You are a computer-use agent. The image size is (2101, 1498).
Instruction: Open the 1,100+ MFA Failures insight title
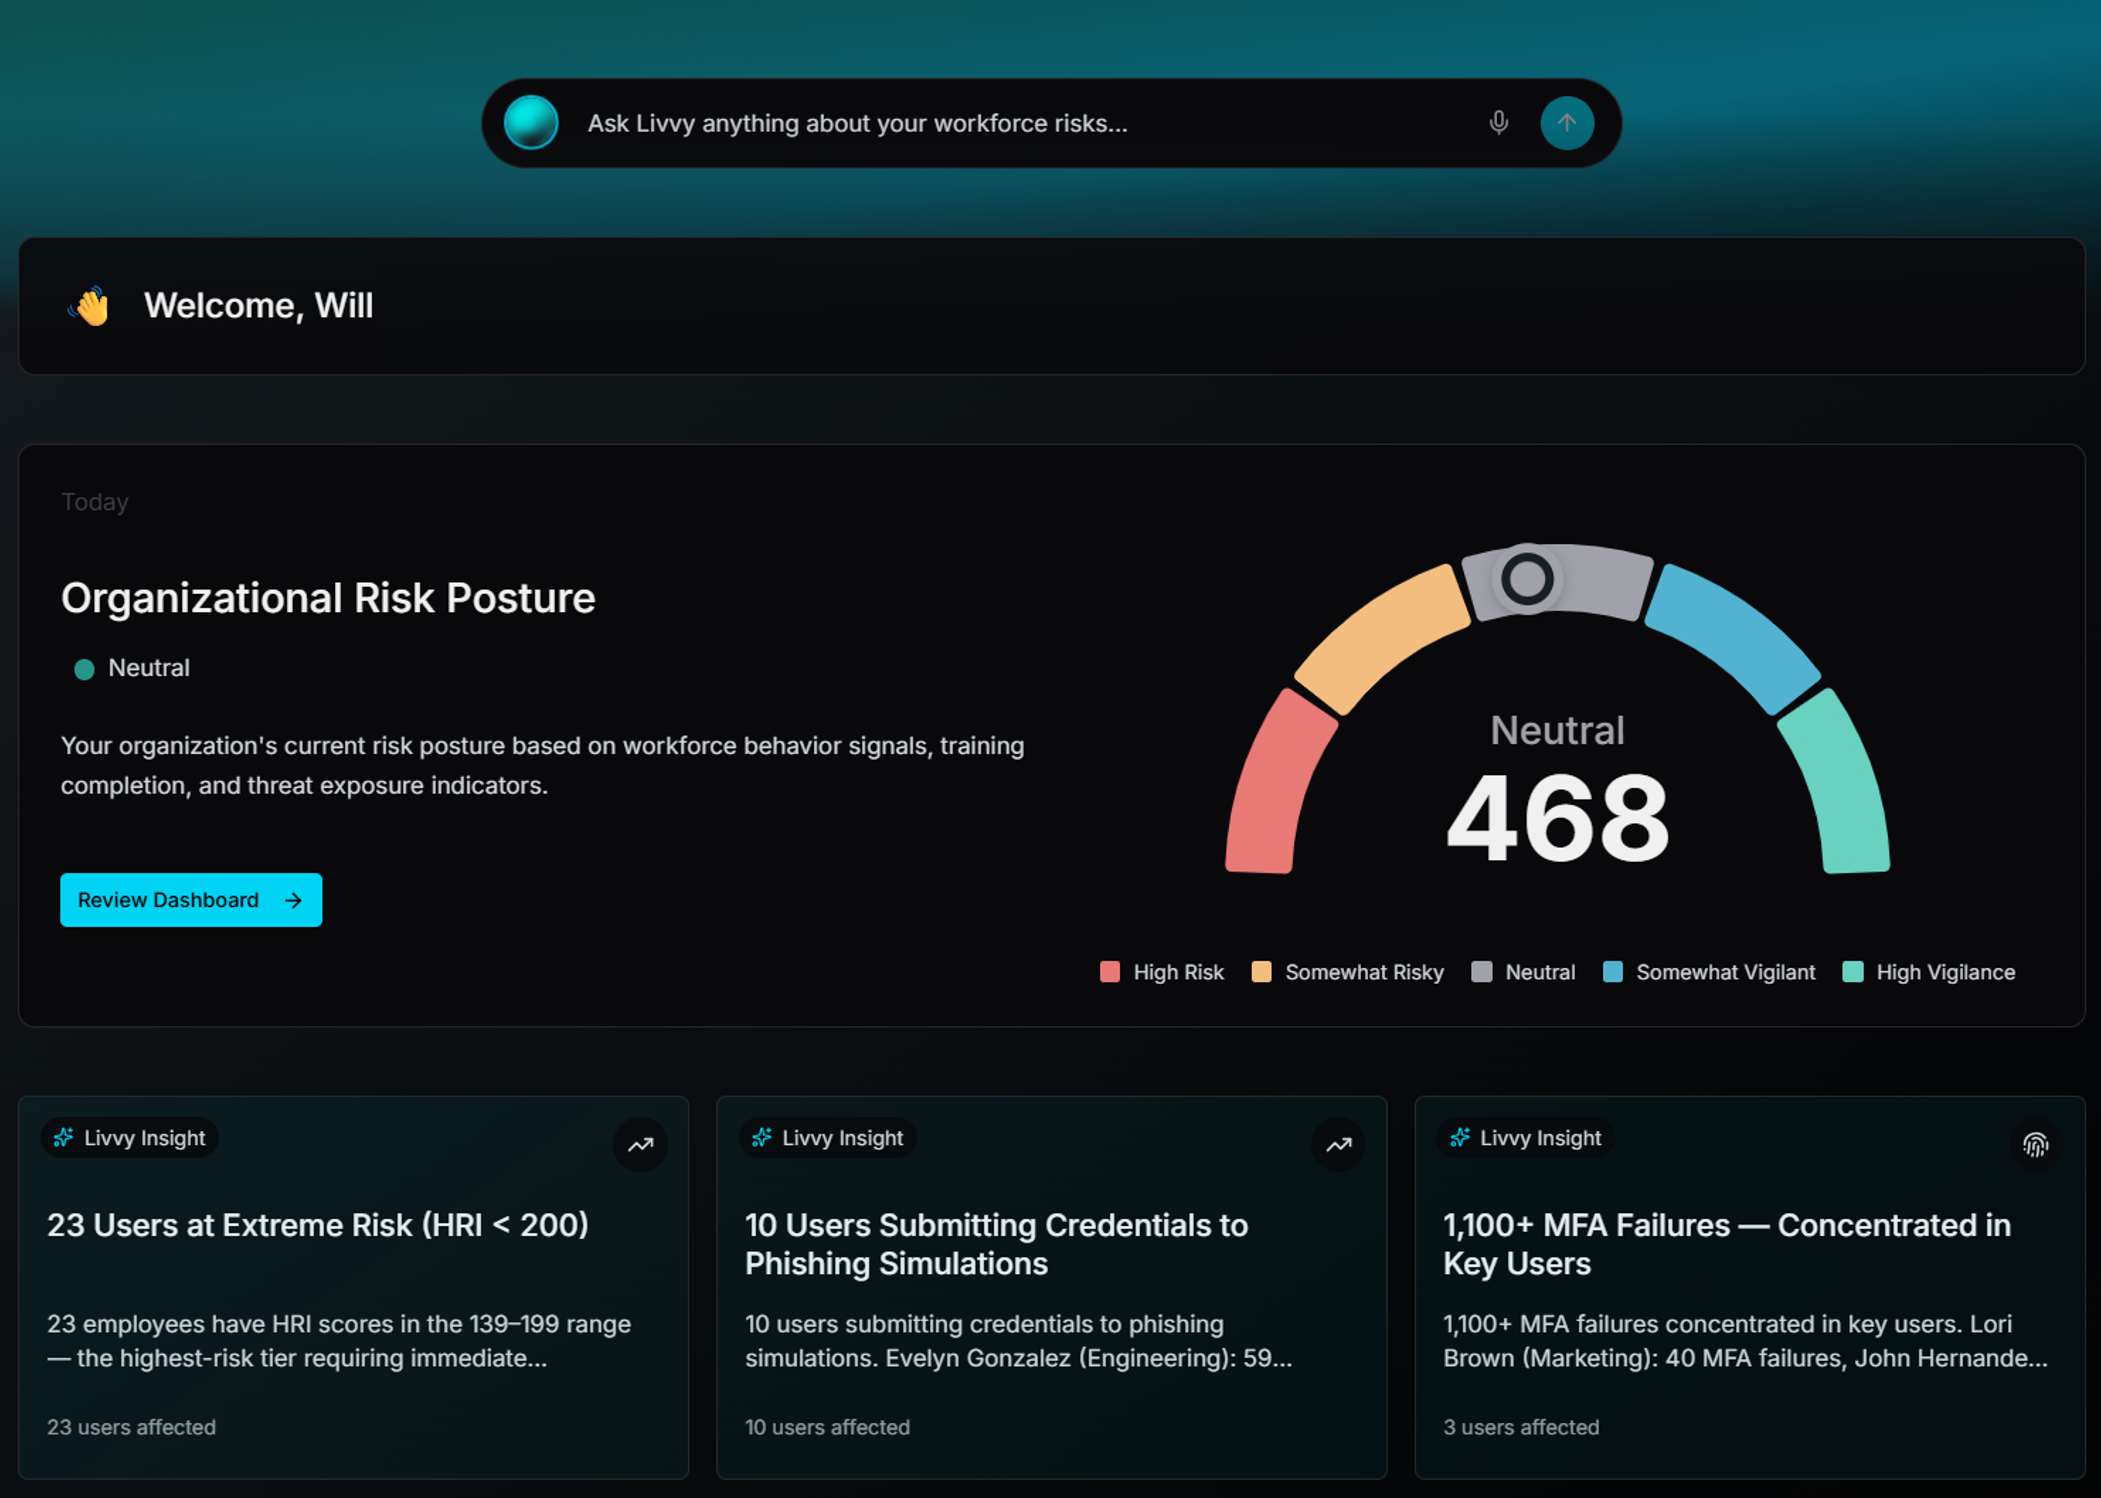1726,1244
